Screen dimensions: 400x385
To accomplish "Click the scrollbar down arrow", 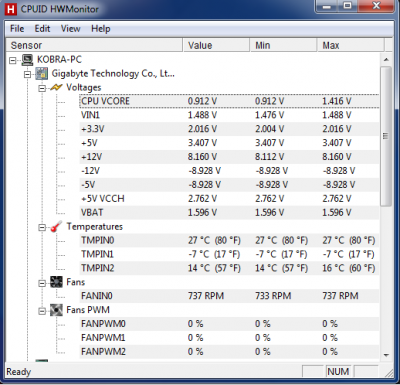I will 386,355.
